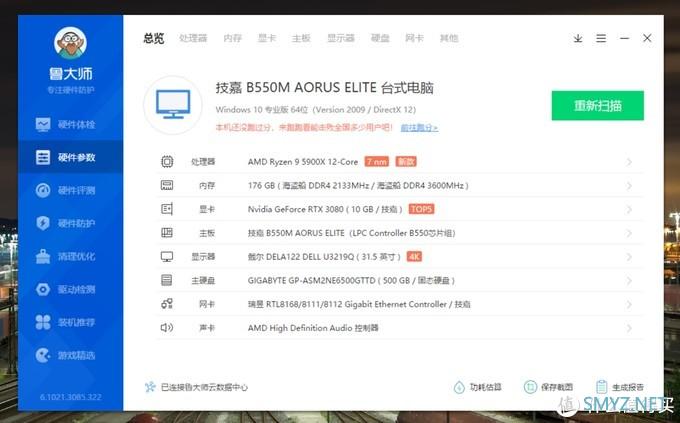Expand the RTL8168 network card row chevron

tap(629, 305)
